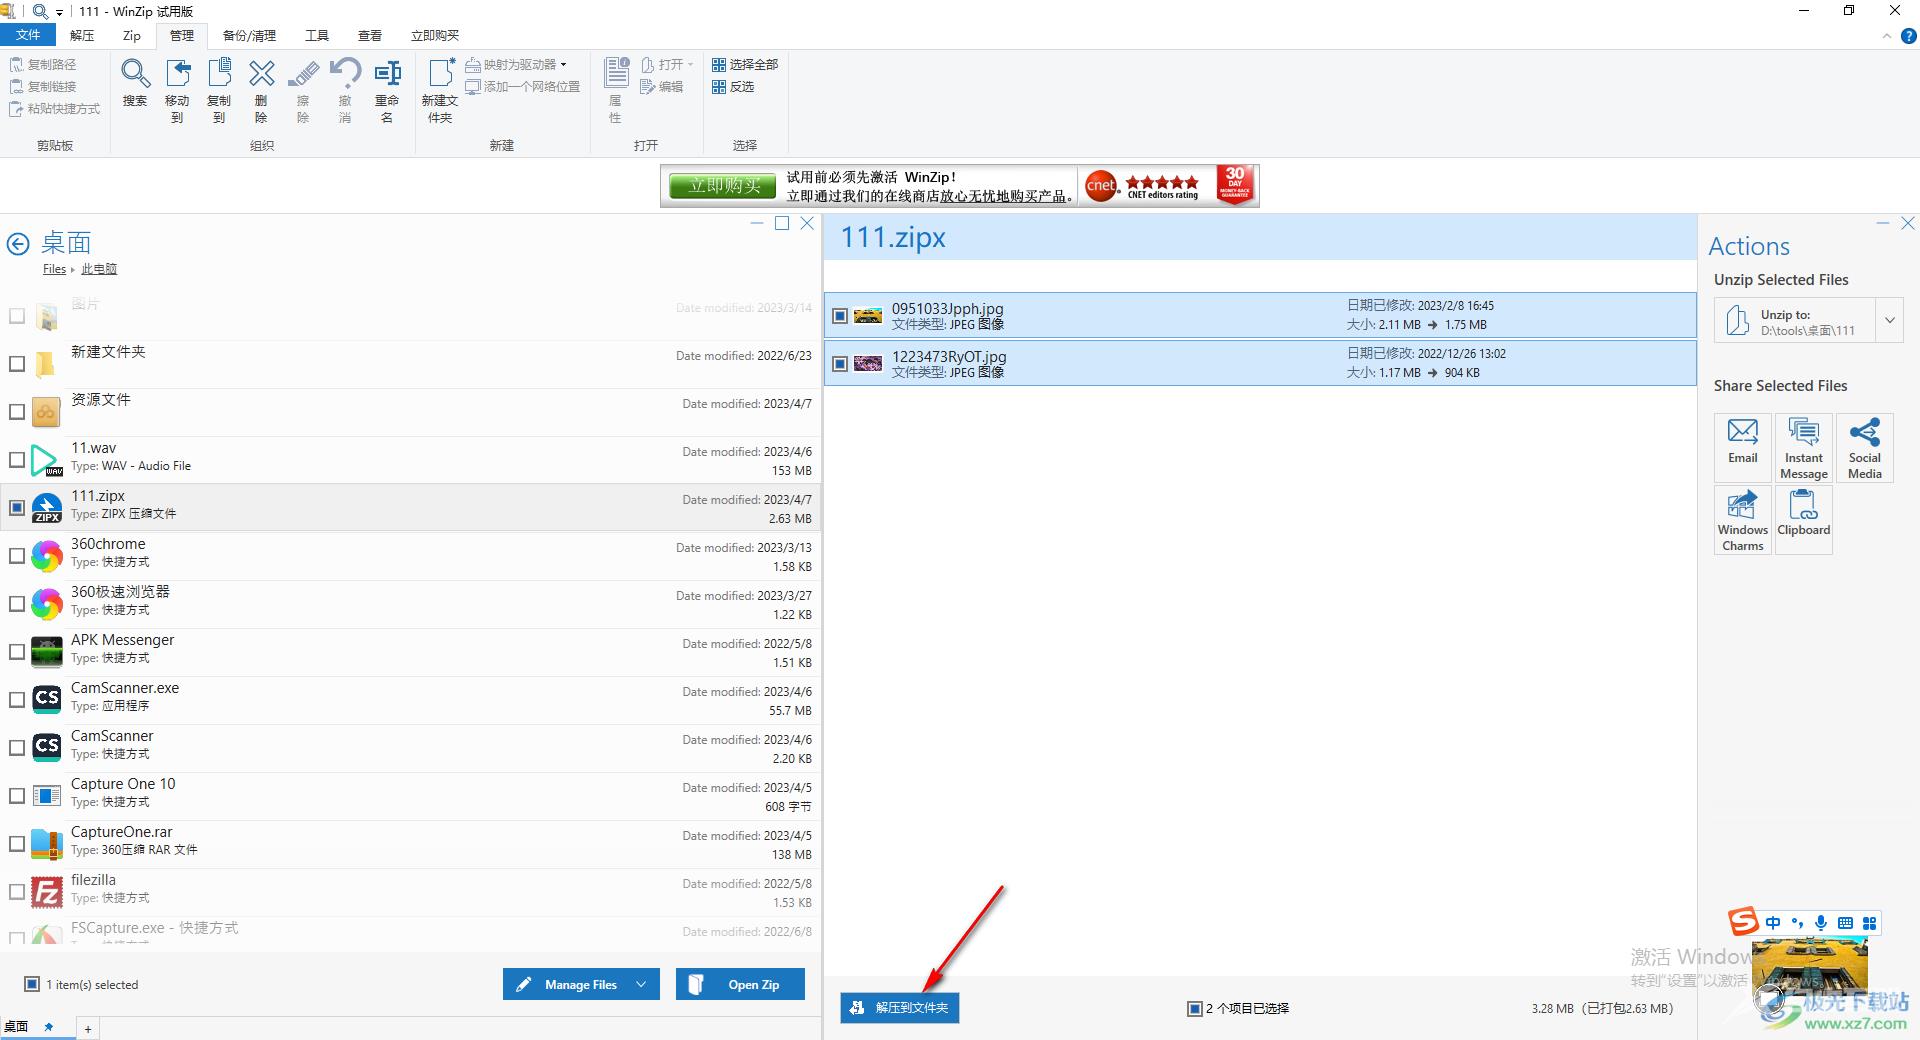Uncheck the 1223473RyOT.jpg checkbox
The image size is (1920, 1040).
(x=840, y=364)
